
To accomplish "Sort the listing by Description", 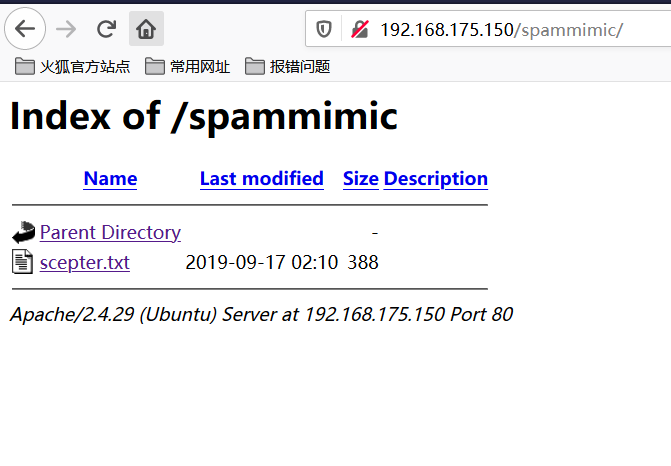I will point(435,179).
